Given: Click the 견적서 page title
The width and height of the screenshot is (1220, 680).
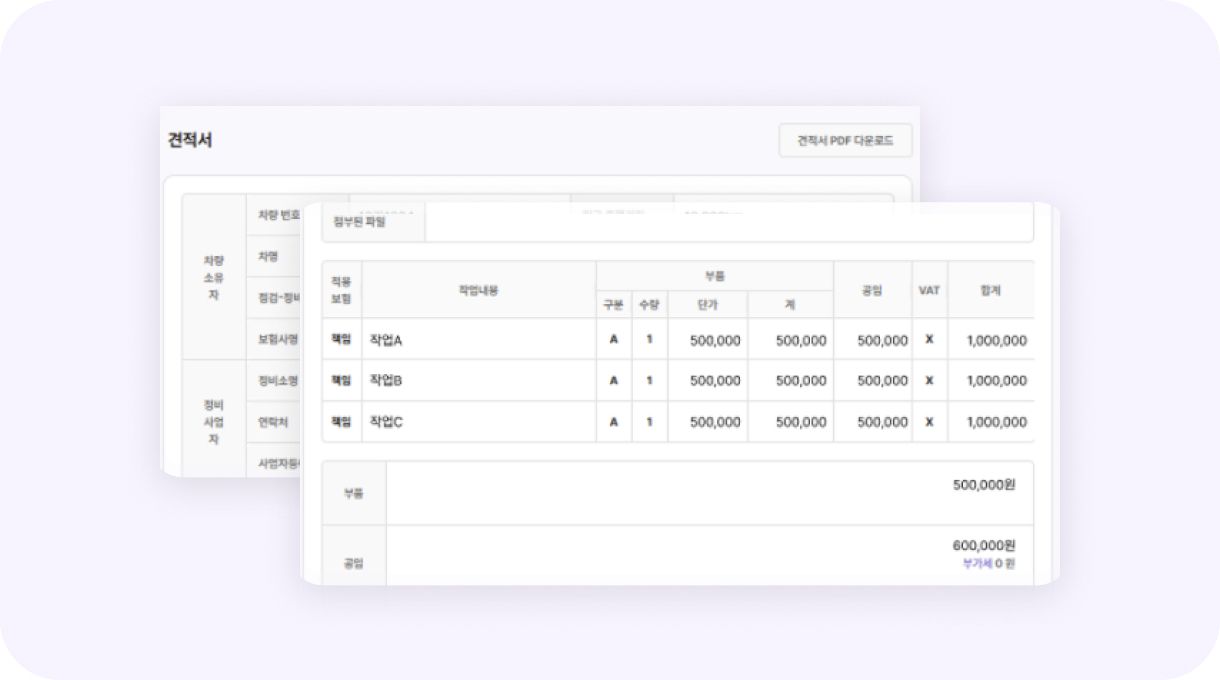Looking at the screenshot, I should tap(190, 140).
